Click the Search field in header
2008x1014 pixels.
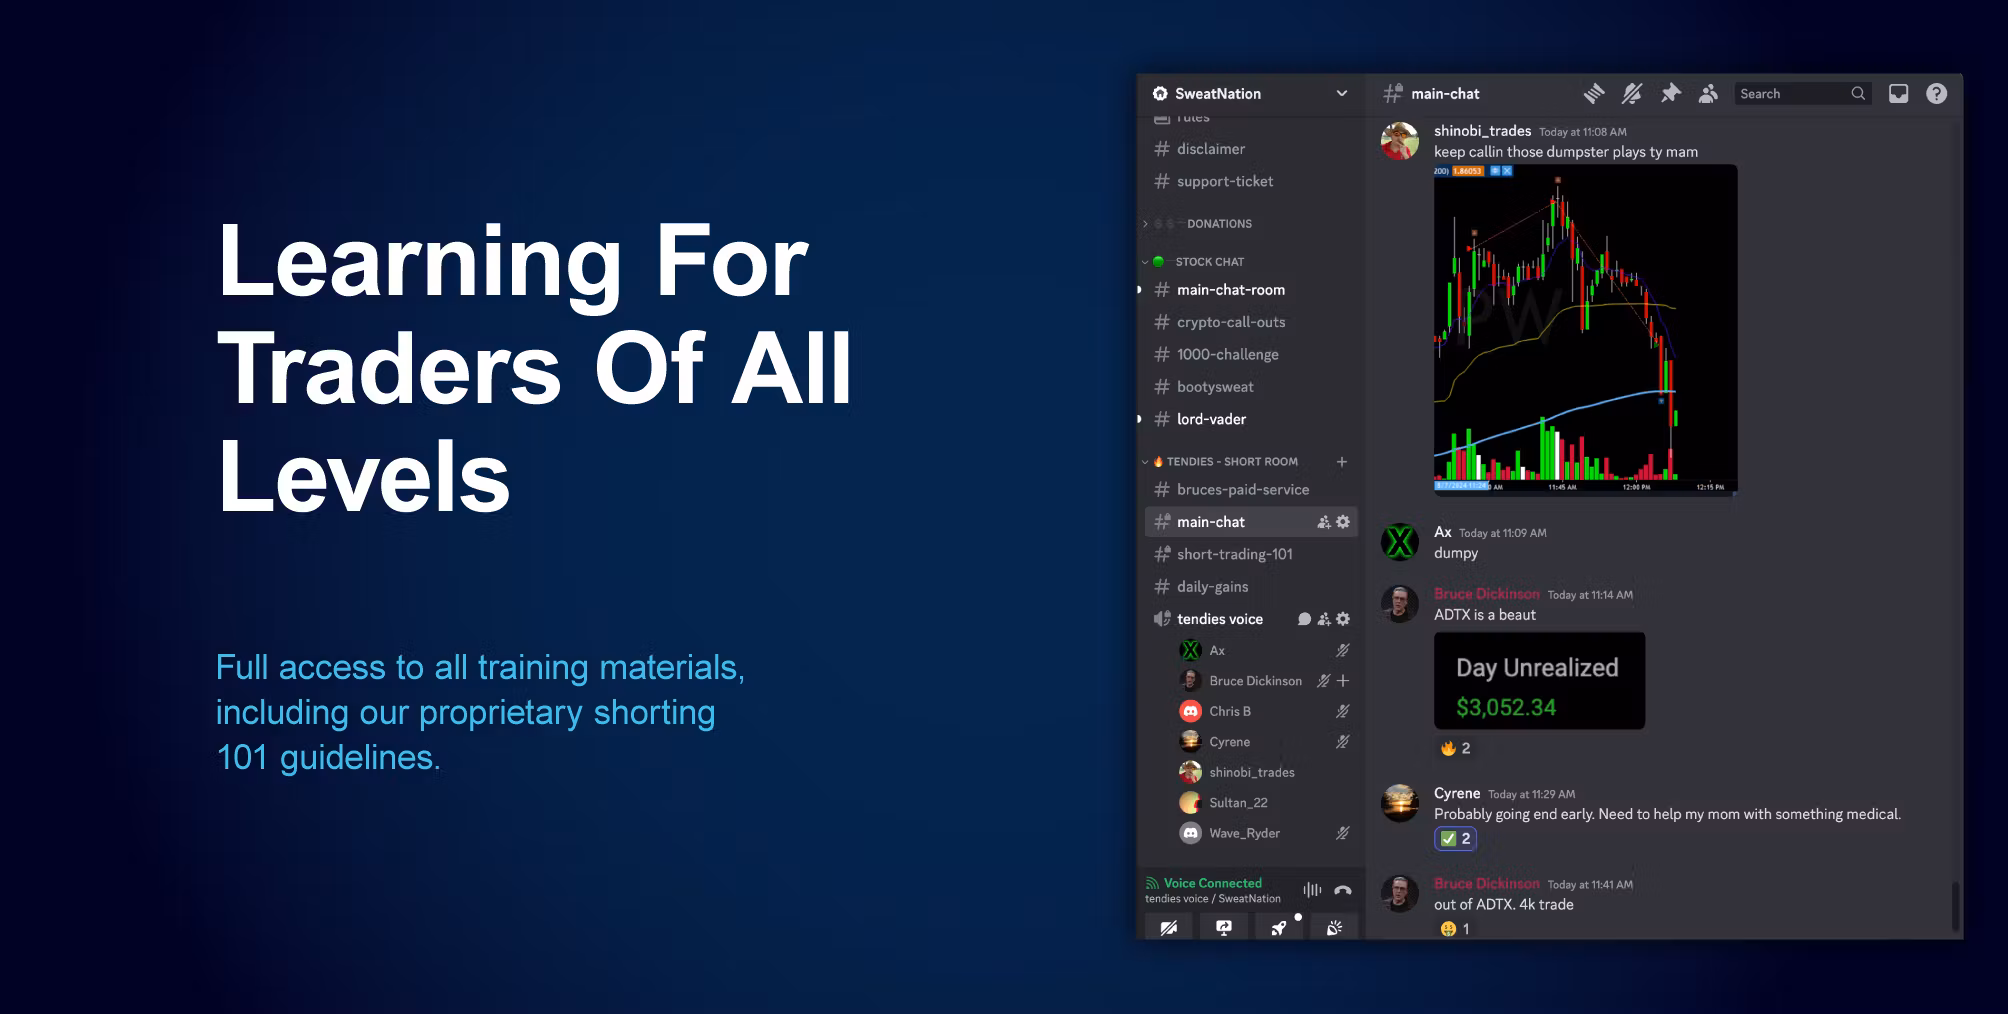[1792, 94]
